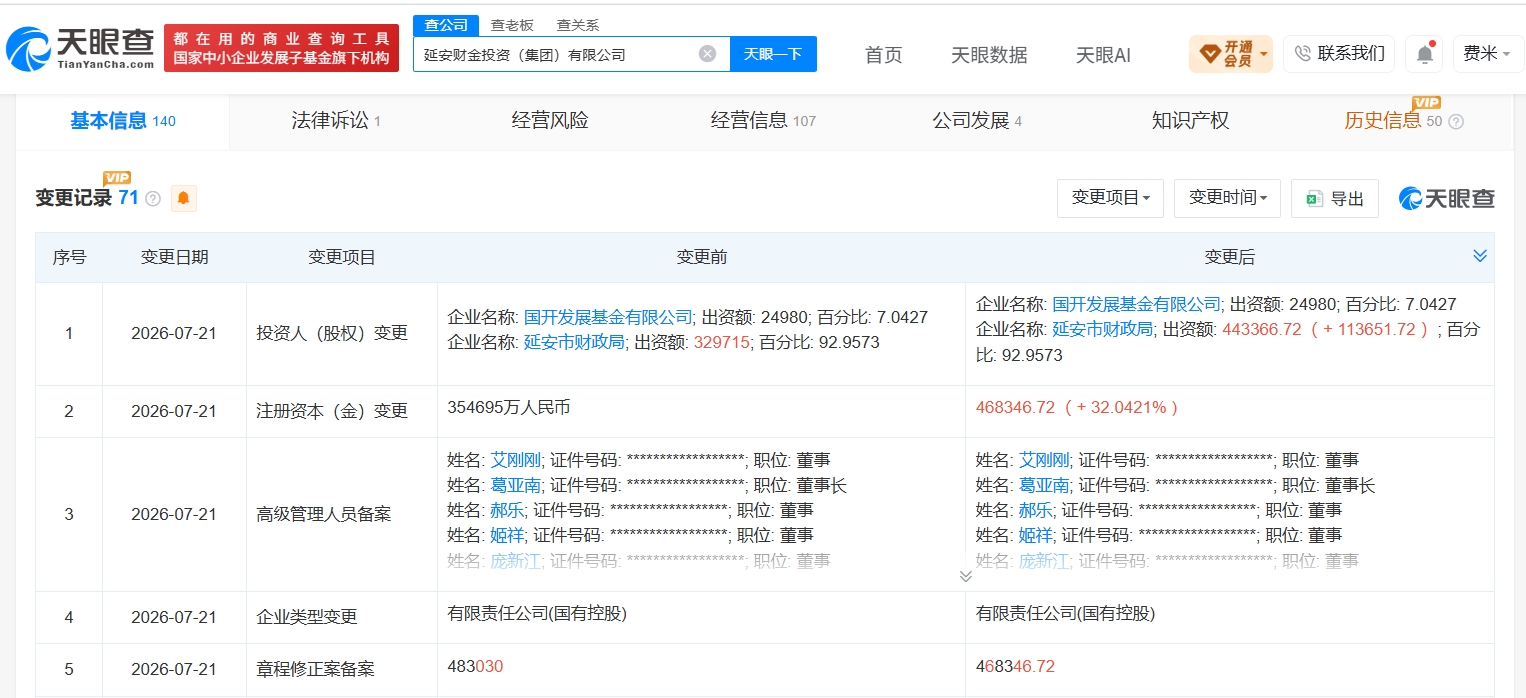Switch to the 查公司 search tab
Viewport: 1526px width, 698px height.
445,26
